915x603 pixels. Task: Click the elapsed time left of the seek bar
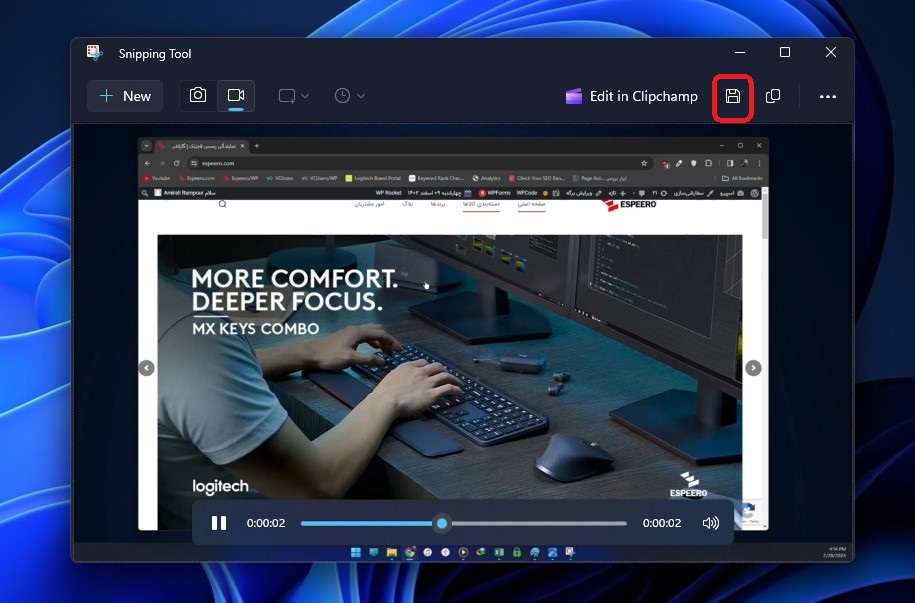click(266, 523)
